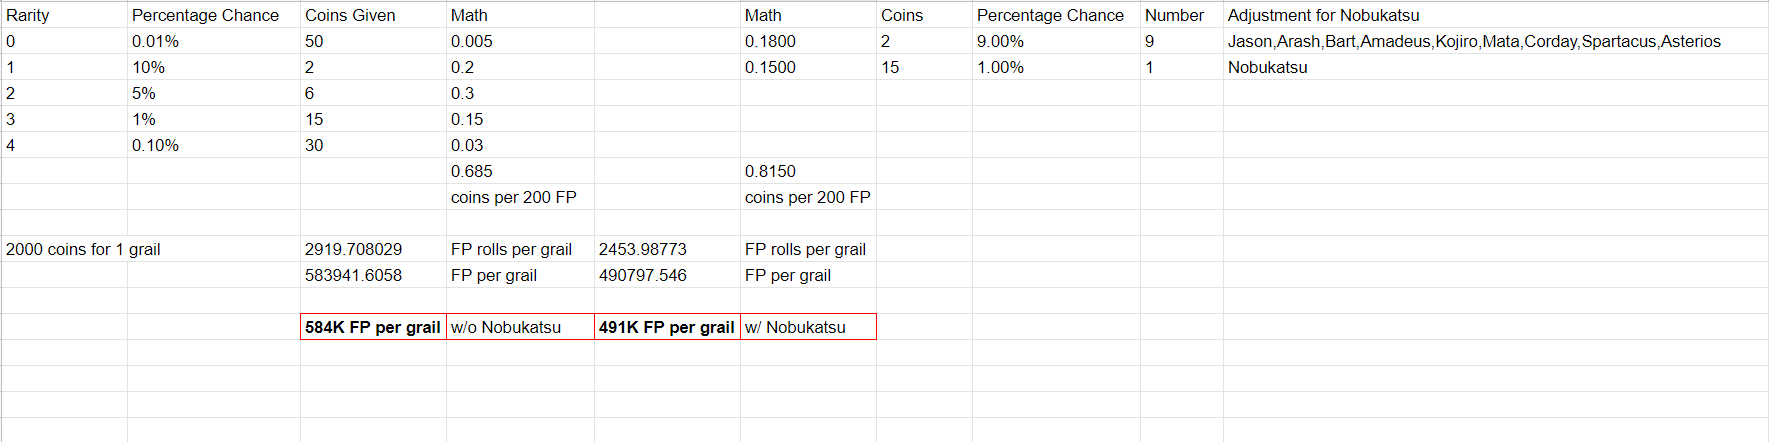1769x442 pixels.
Task: Select the cell with value 2453.98773
Action: [x=667, y=249]
